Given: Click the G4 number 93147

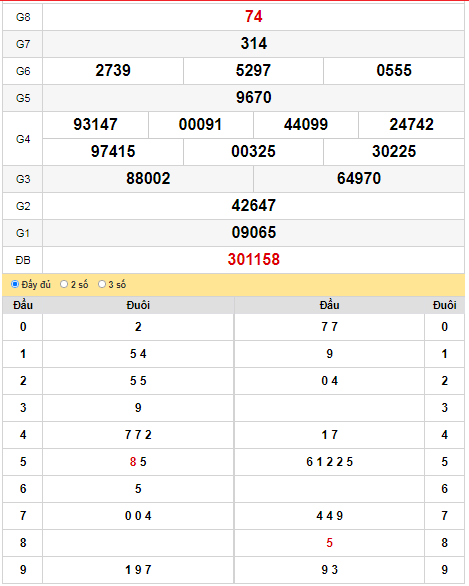Looking at the screenshot, I should [95, 124].
